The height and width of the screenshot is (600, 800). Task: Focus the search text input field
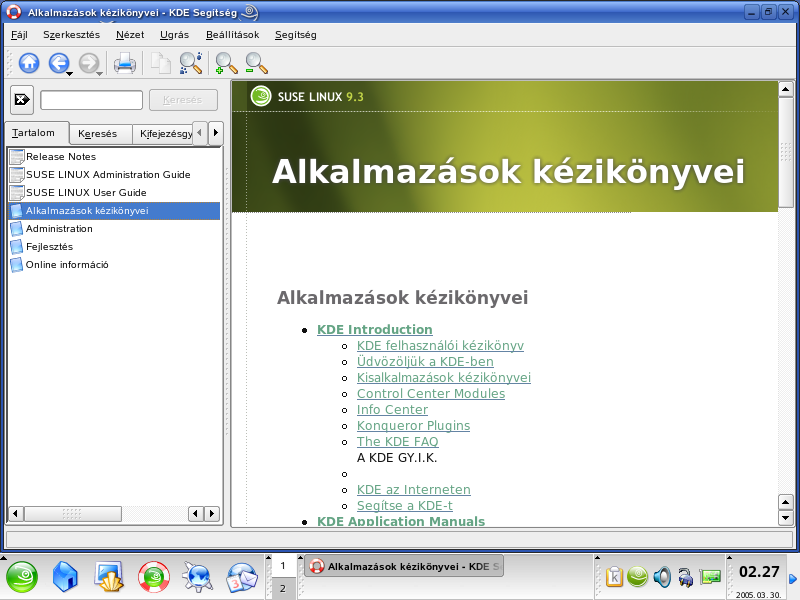(x=91, y=100)
